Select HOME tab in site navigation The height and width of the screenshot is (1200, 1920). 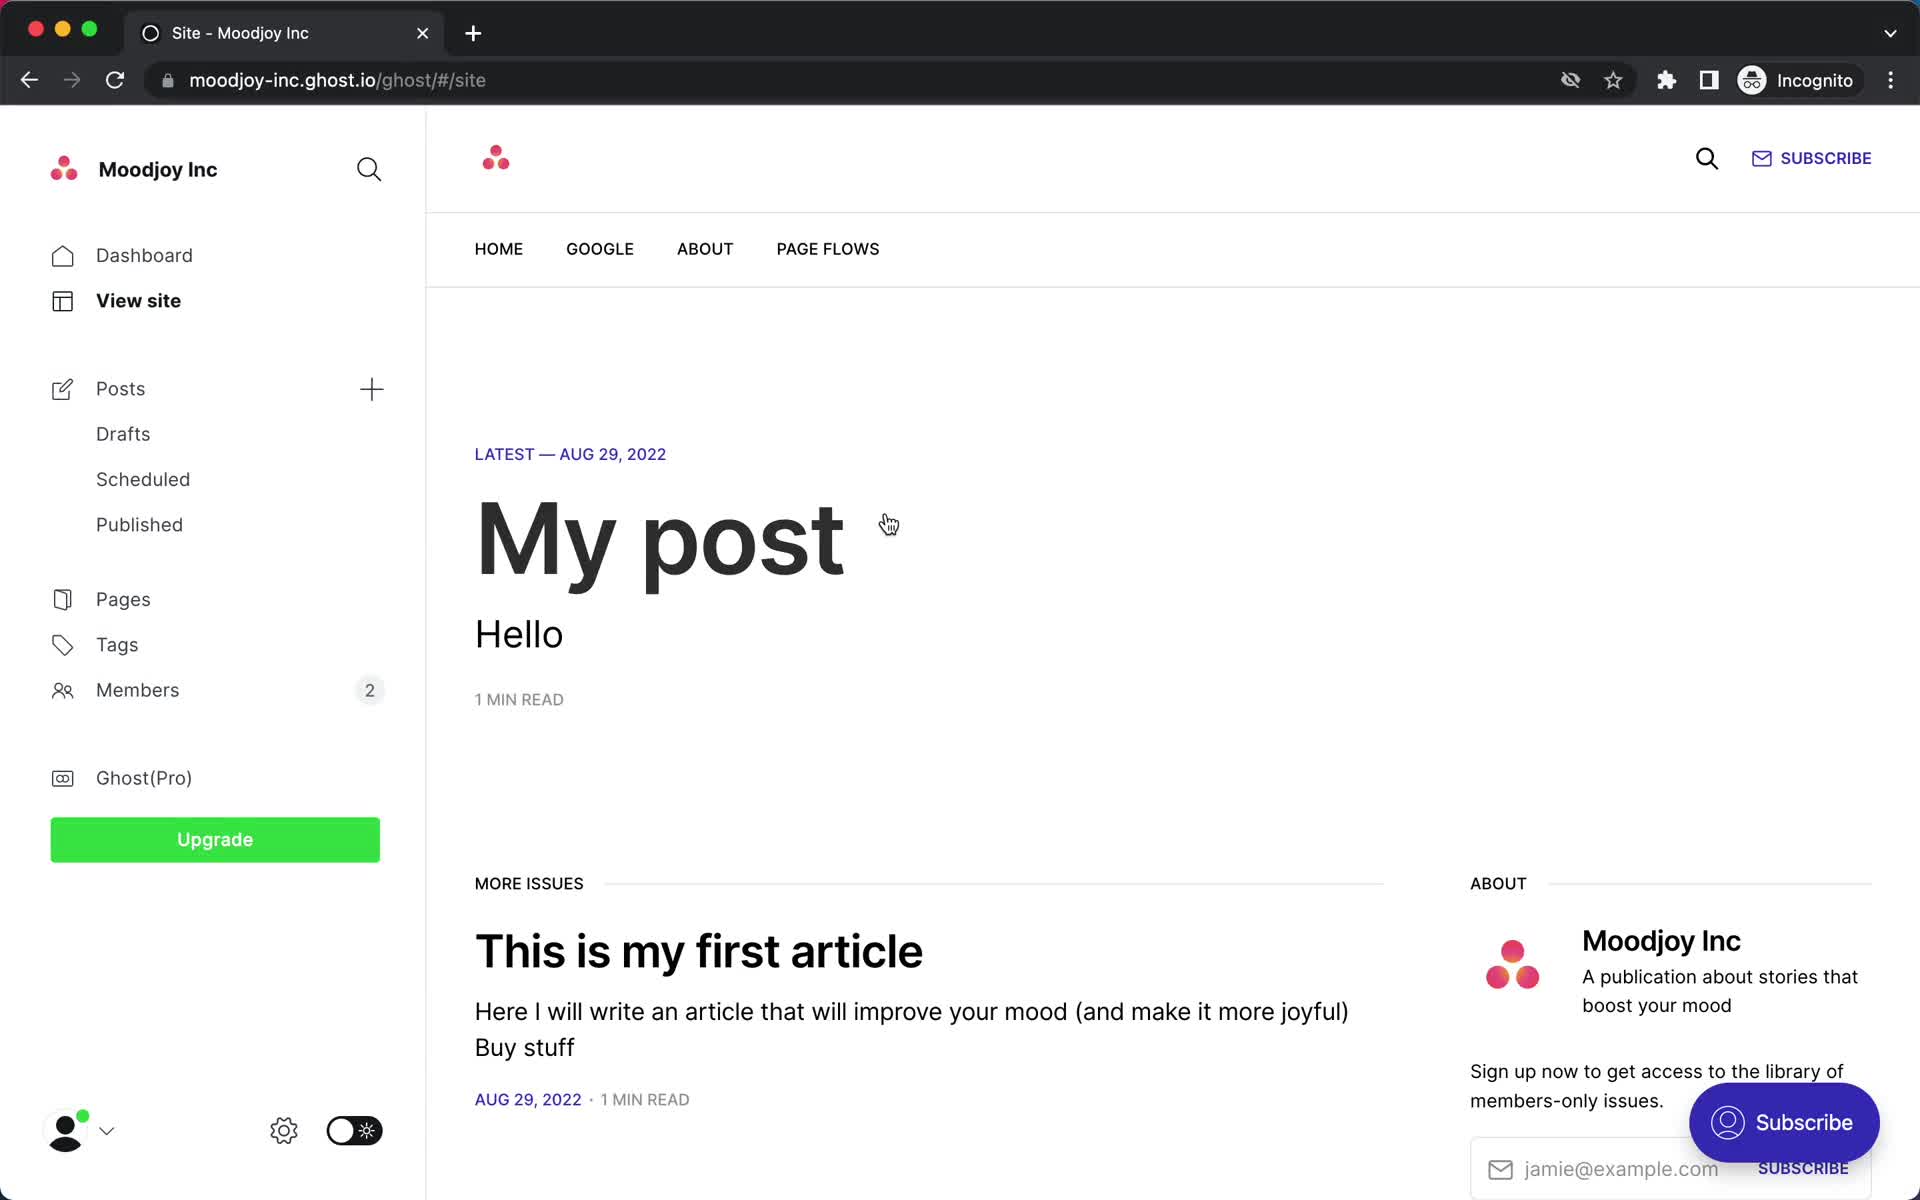(499, 249)
